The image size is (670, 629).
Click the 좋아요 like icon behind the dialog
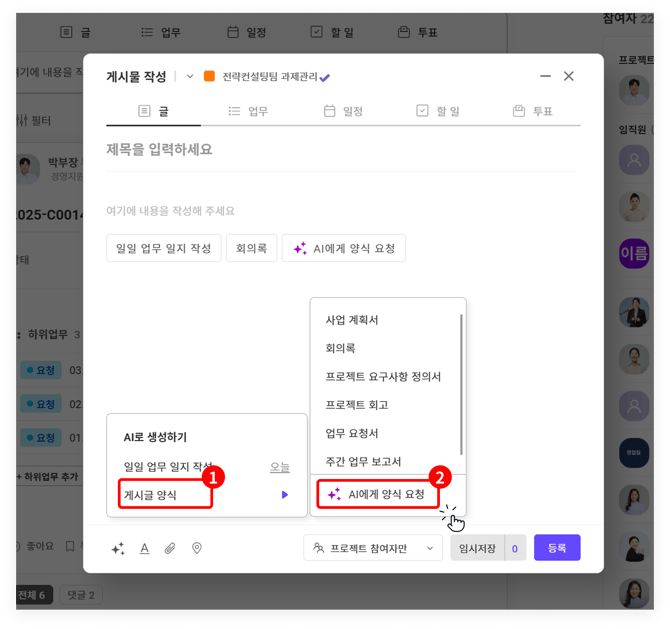(14, 546)
